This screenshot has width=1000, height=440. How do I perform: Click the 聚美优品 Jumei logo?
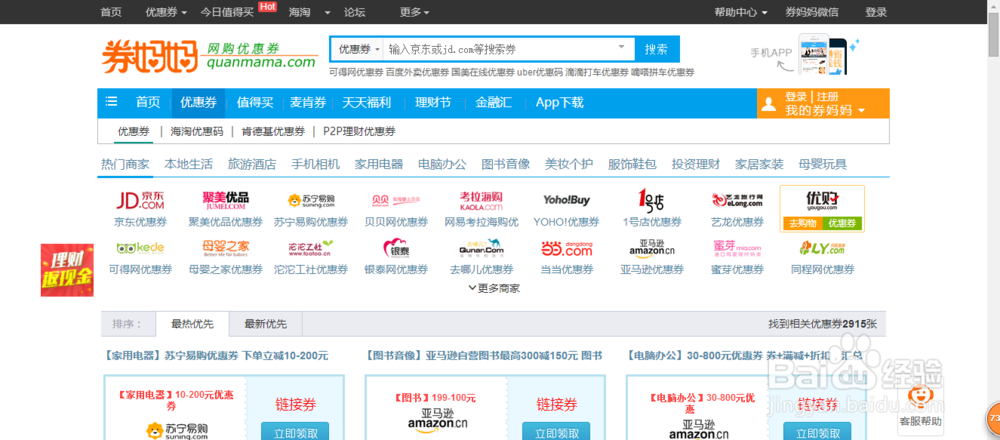pos(225,200)
